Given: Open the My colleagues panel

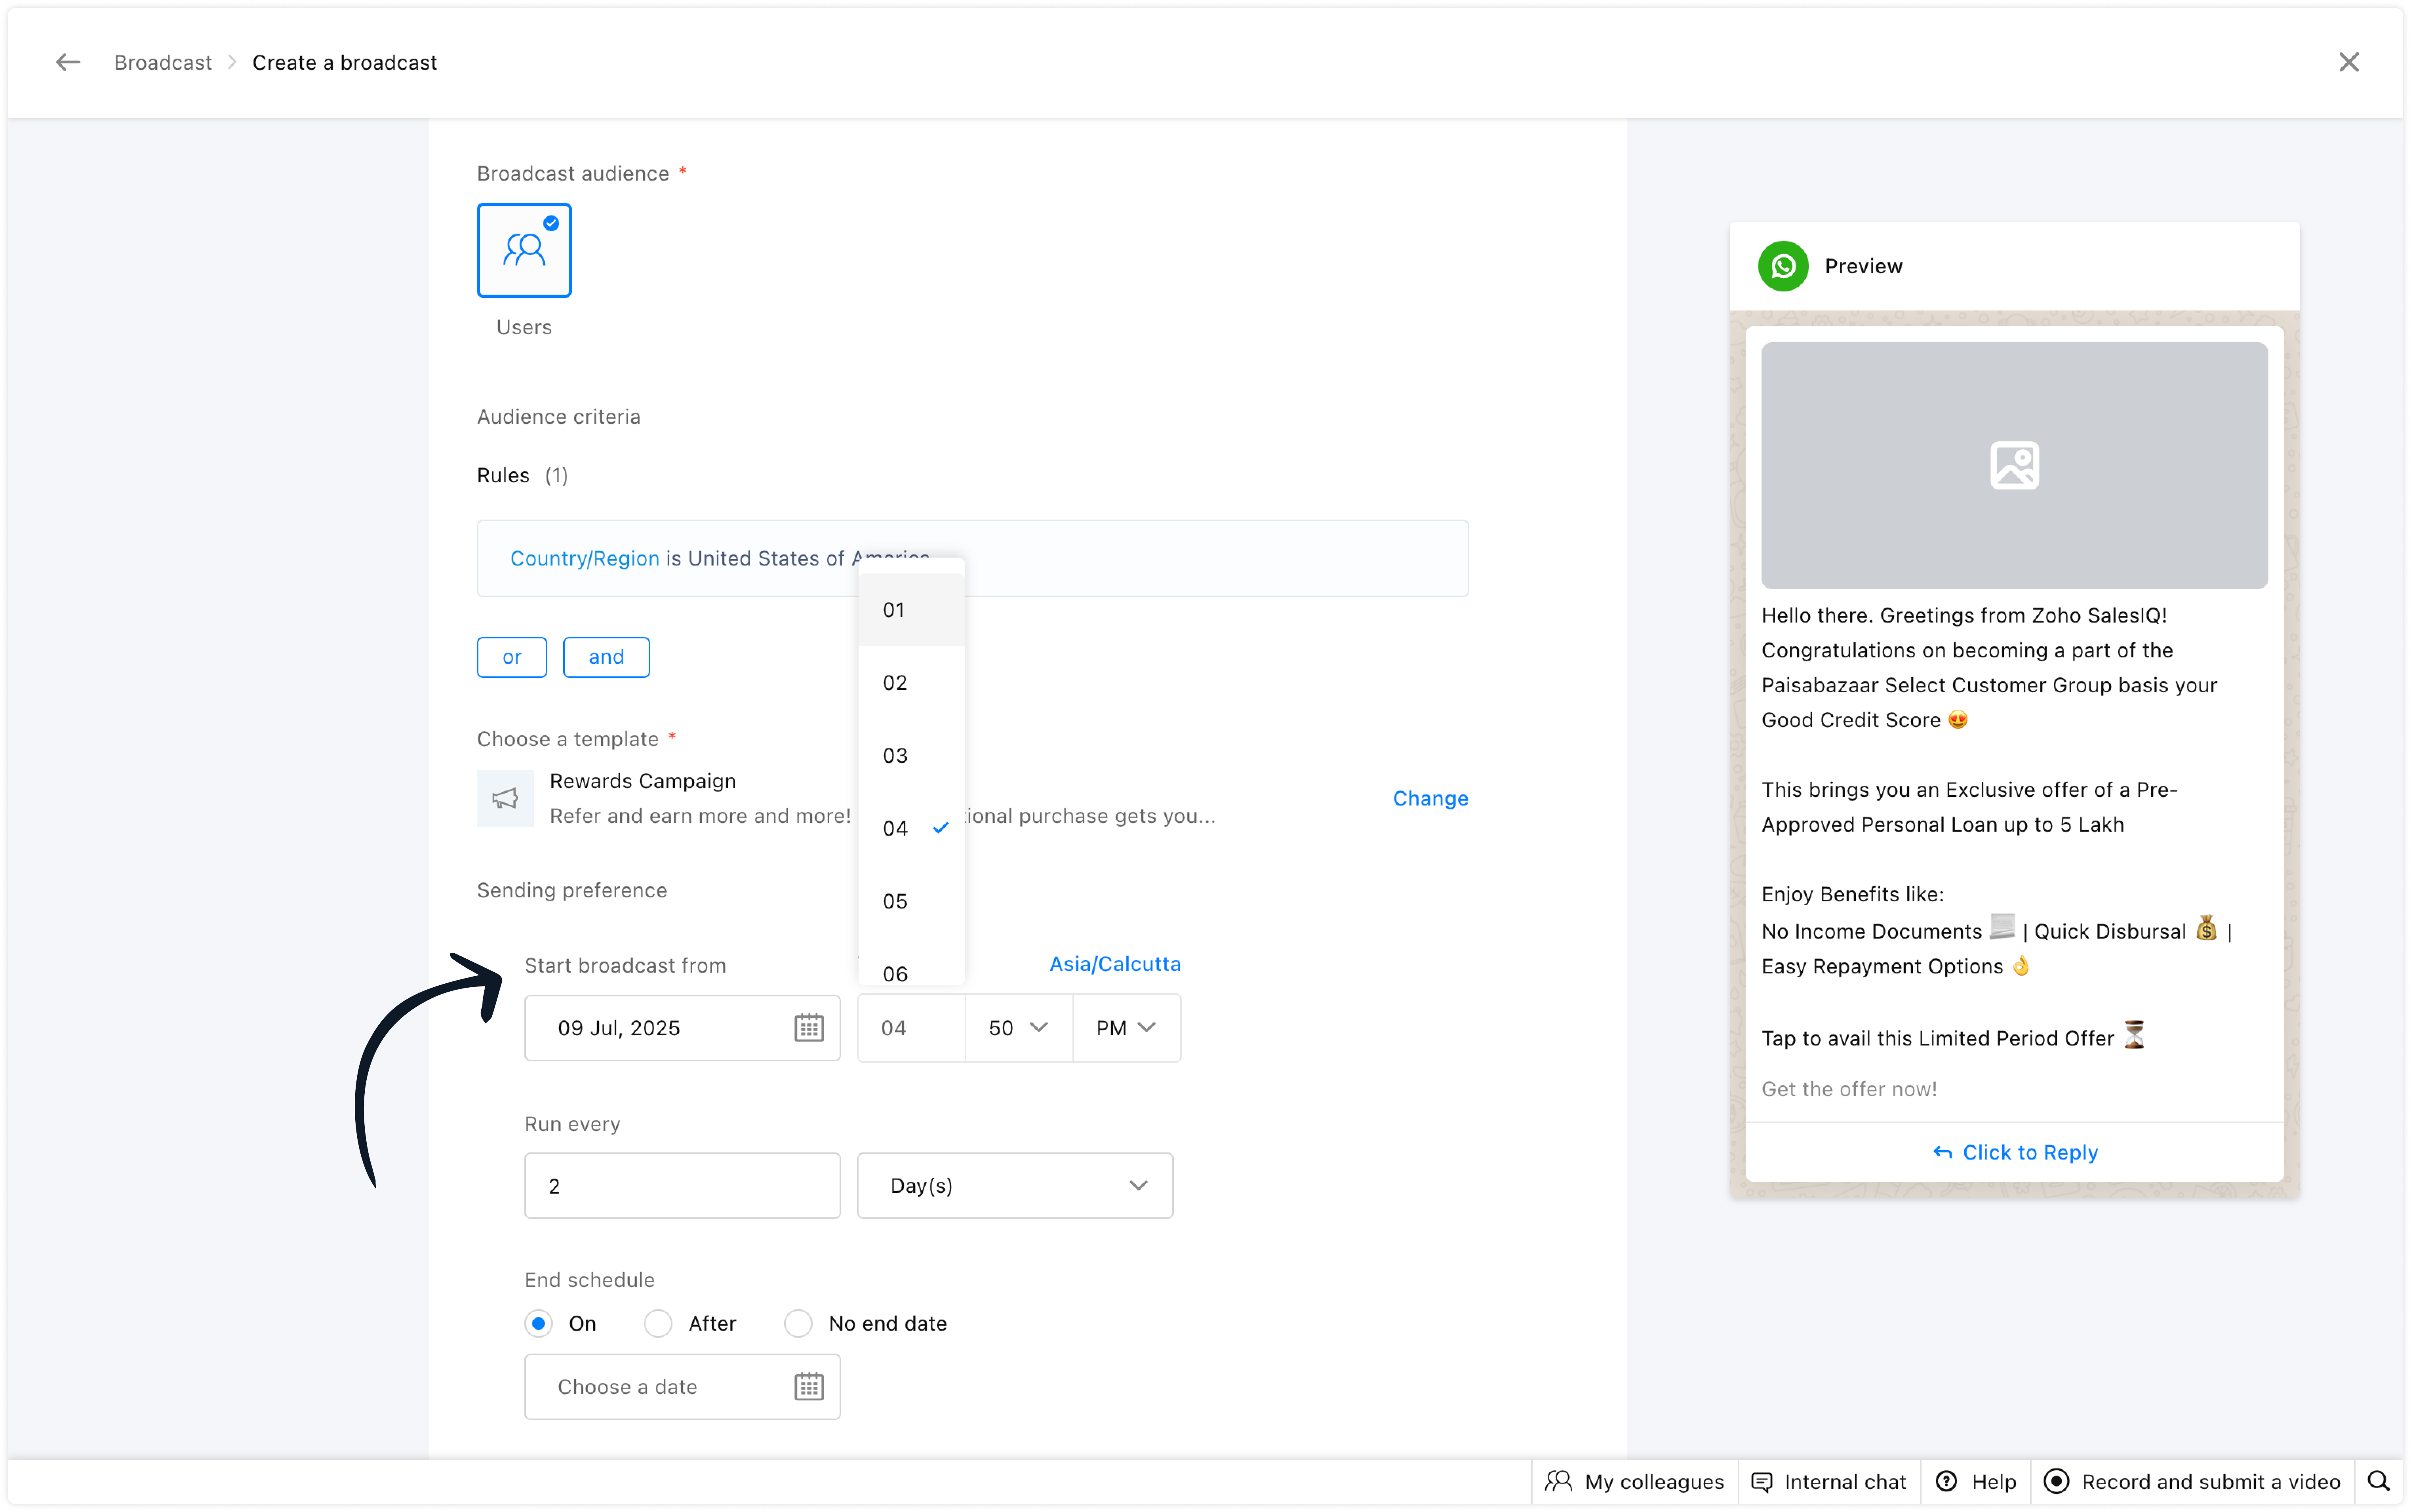Looking at the screenshot, I should point(1635,1482).
